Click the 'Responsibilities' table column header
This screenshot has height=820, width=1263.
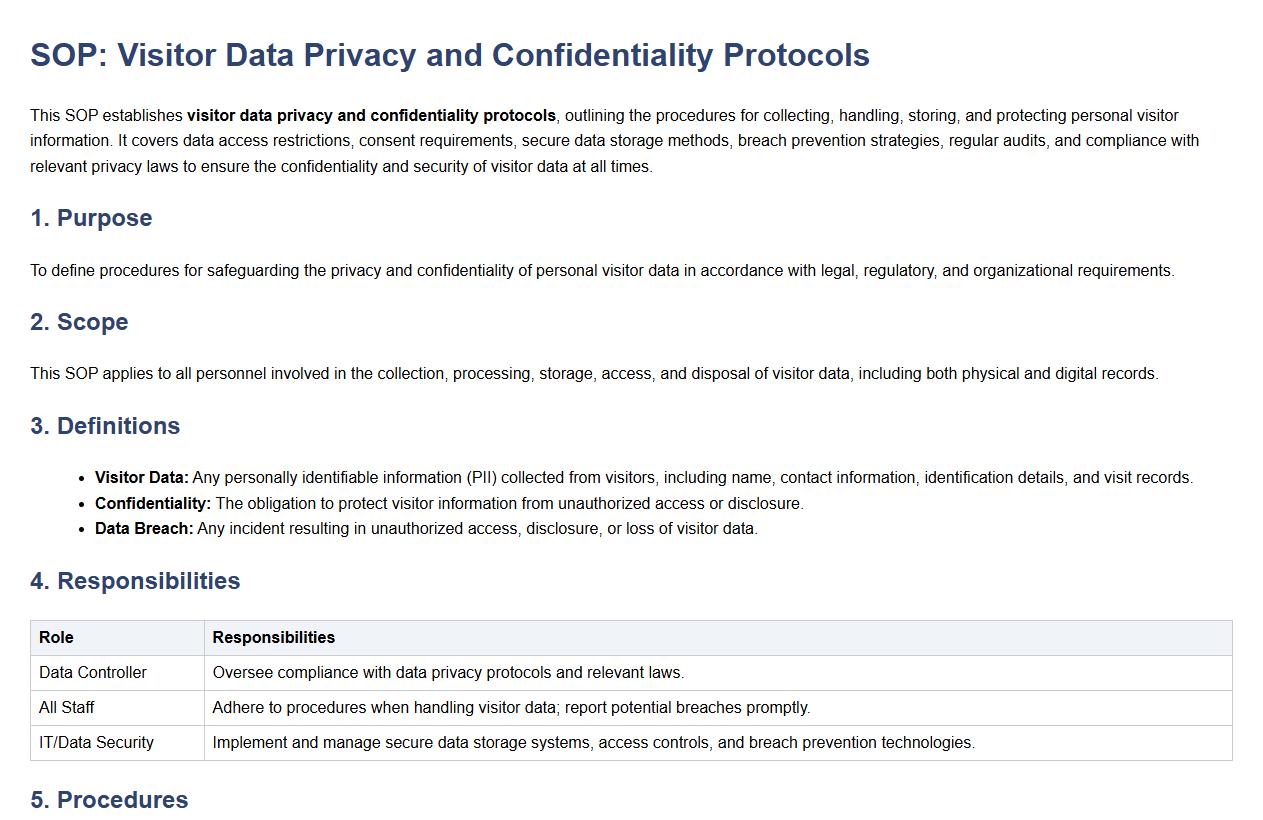coord(273,637)
